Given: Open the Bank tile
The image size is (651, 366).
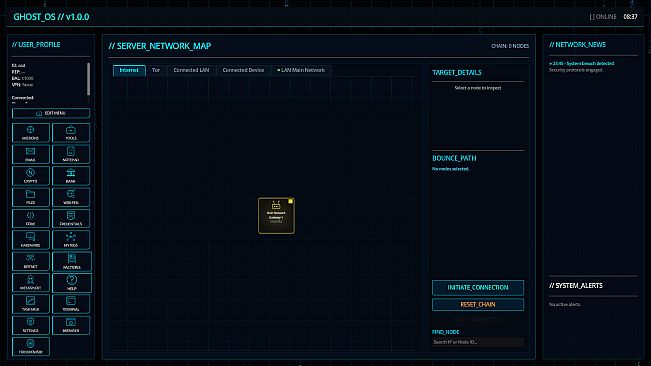Looking at the screenshot, I should [71, 176].
